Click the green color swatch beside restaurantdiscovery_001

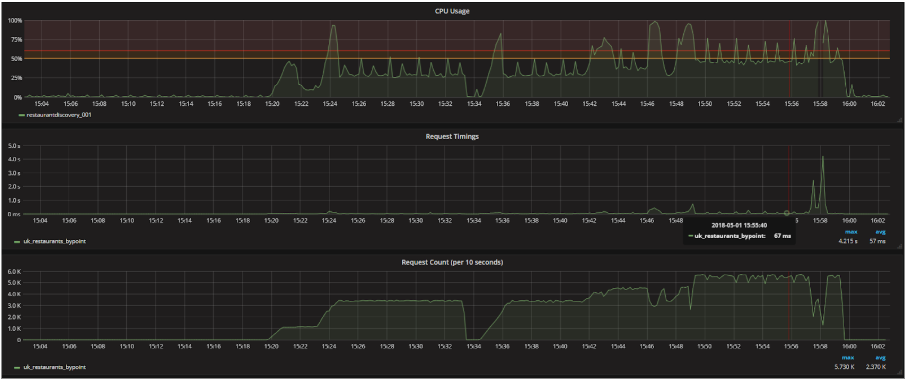pyautogui.click(x=22, y=115)
